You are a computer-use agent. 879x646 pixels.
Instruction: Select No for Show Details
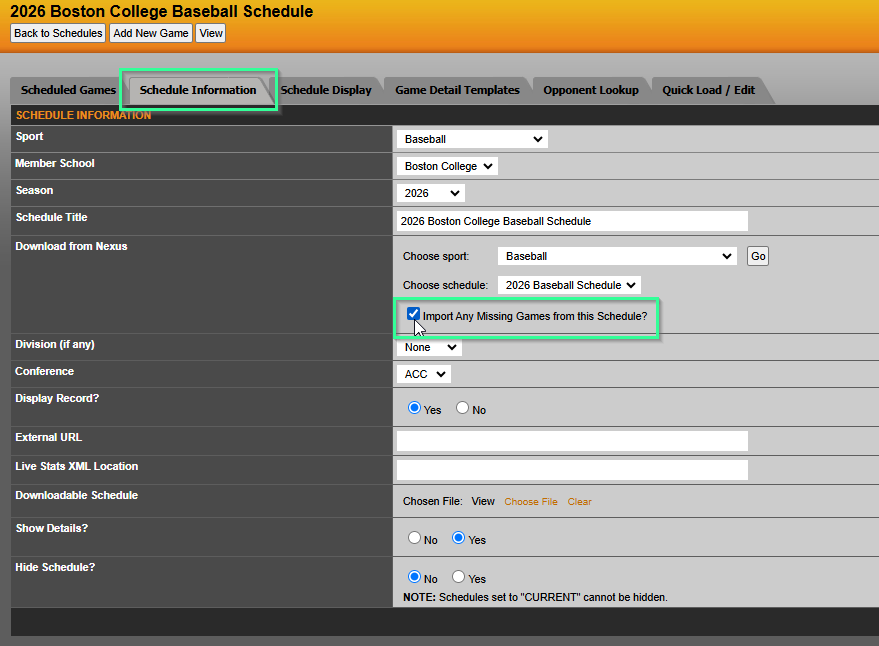point(414,538)
